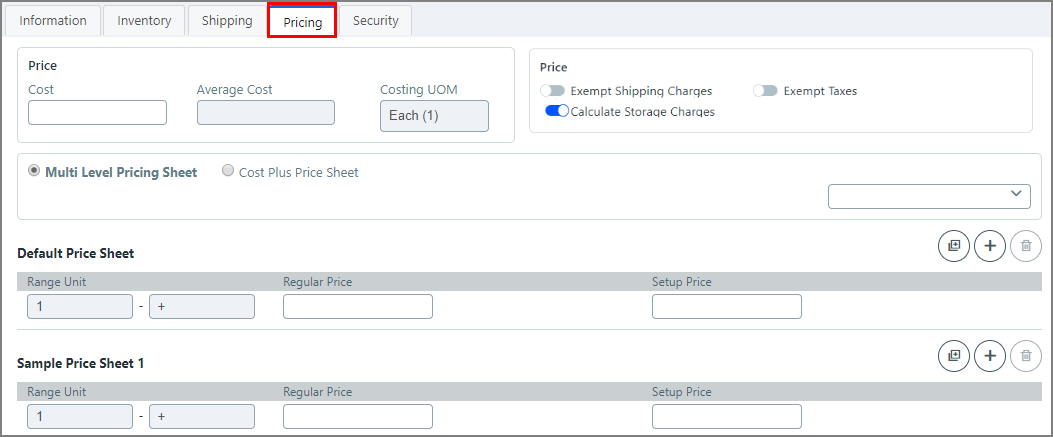Click the Sample Price Sheet 1 Setup Price field

[x=727, y=417]
